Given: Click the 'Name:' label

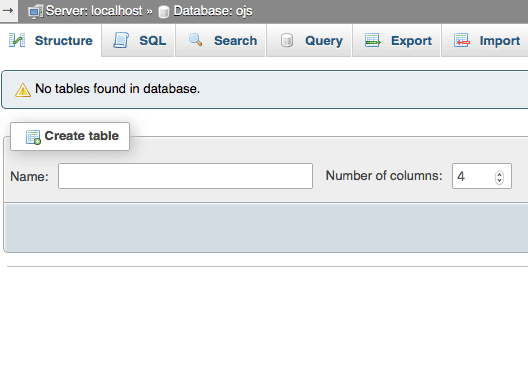Looking at the screenshot, I should [x=29, y=176].
